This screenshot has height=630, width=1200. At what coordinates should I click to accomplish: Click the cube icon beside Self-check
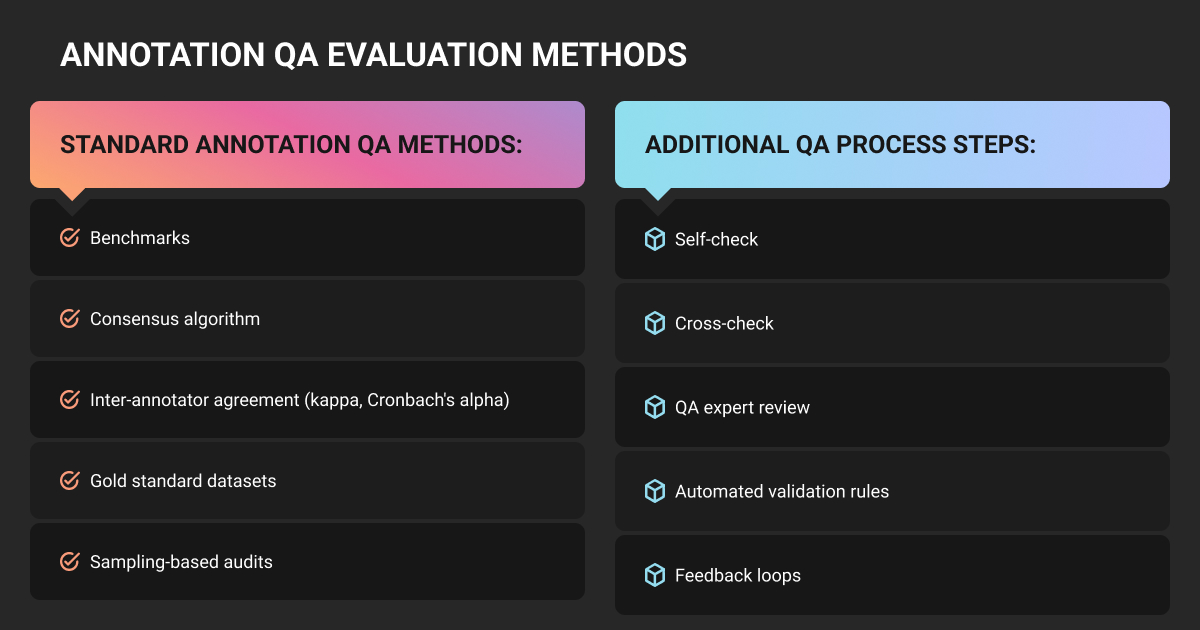click(x=655, y=240)
